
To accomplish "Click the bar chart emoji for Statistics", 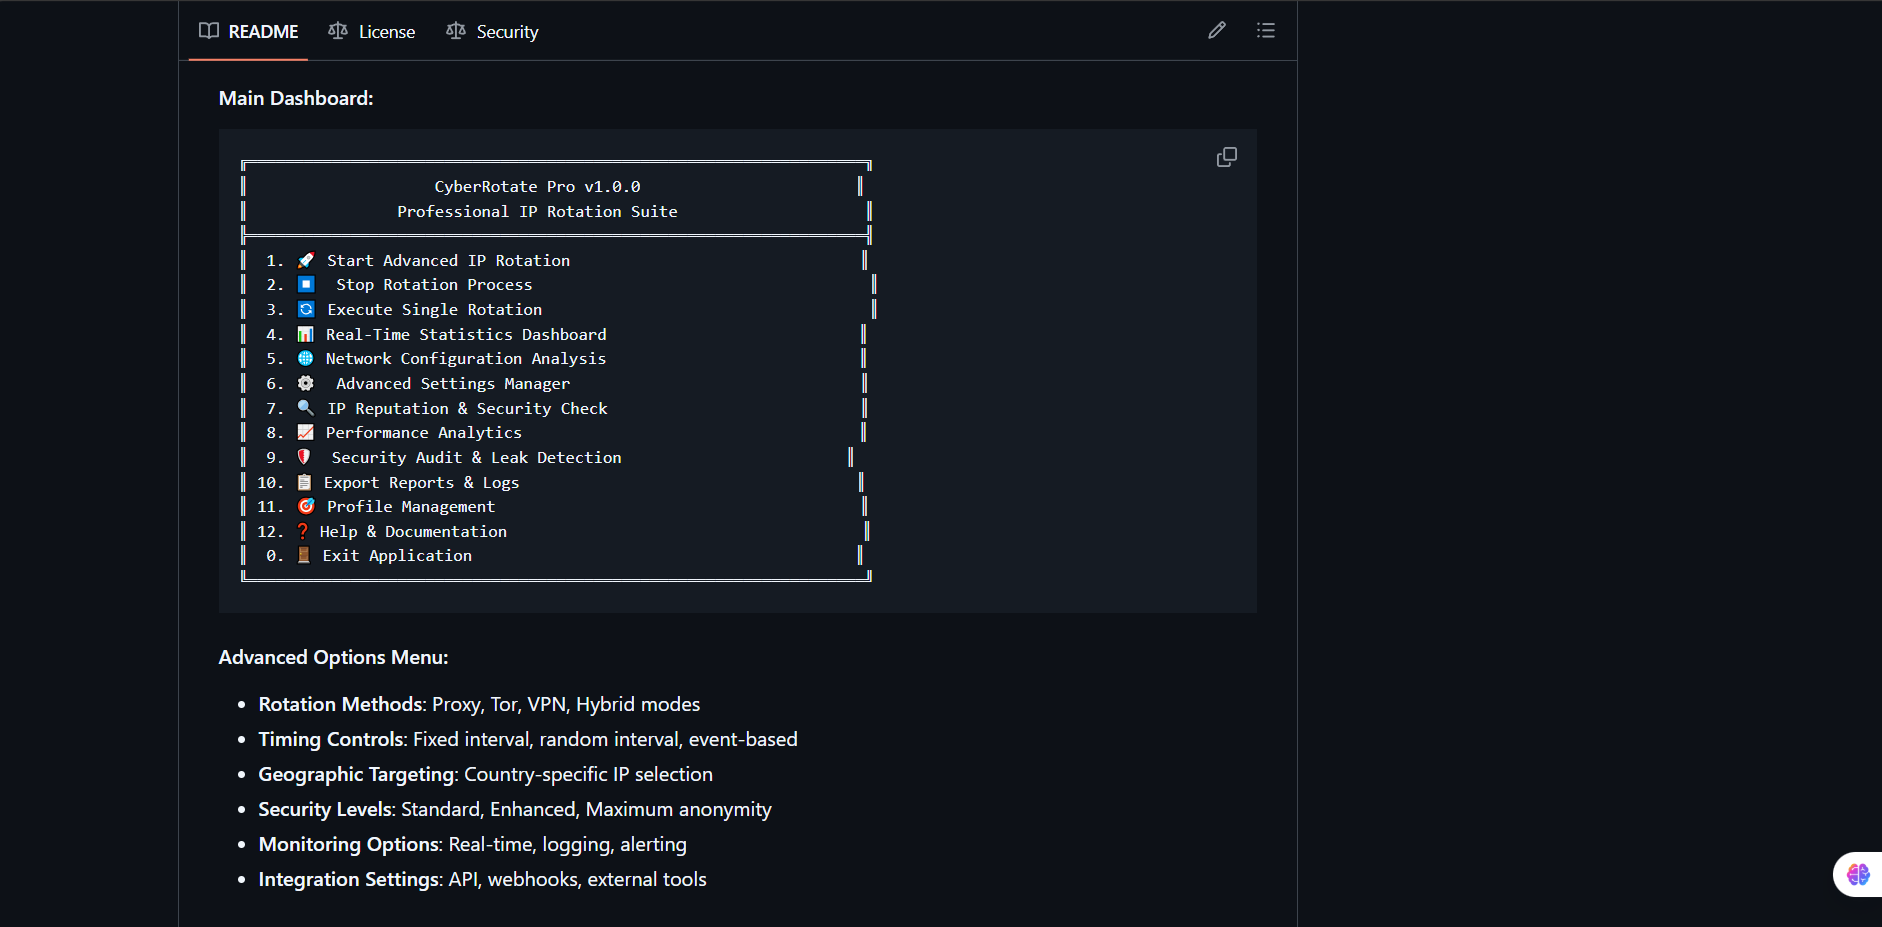I will (x=306, y=334).
